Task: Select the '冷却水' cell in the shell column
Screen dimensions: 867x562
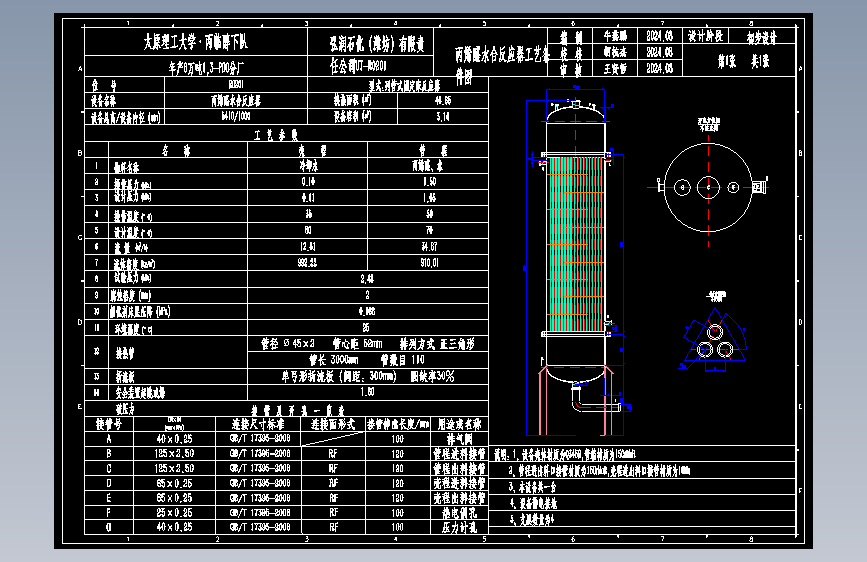Action: coord(308,165)
